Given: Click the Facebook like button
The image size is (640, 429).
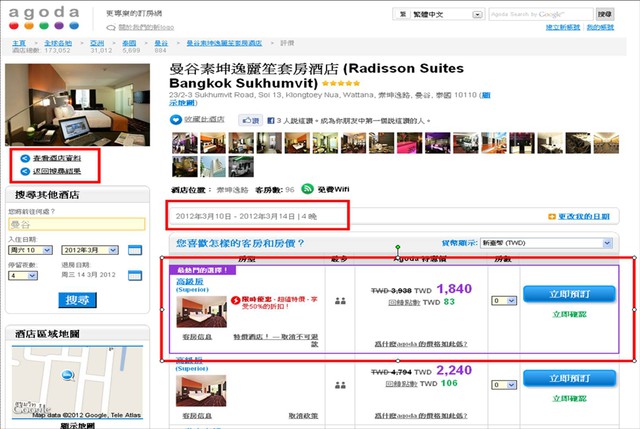Looking at the screenshot, I should coord(251,120).
